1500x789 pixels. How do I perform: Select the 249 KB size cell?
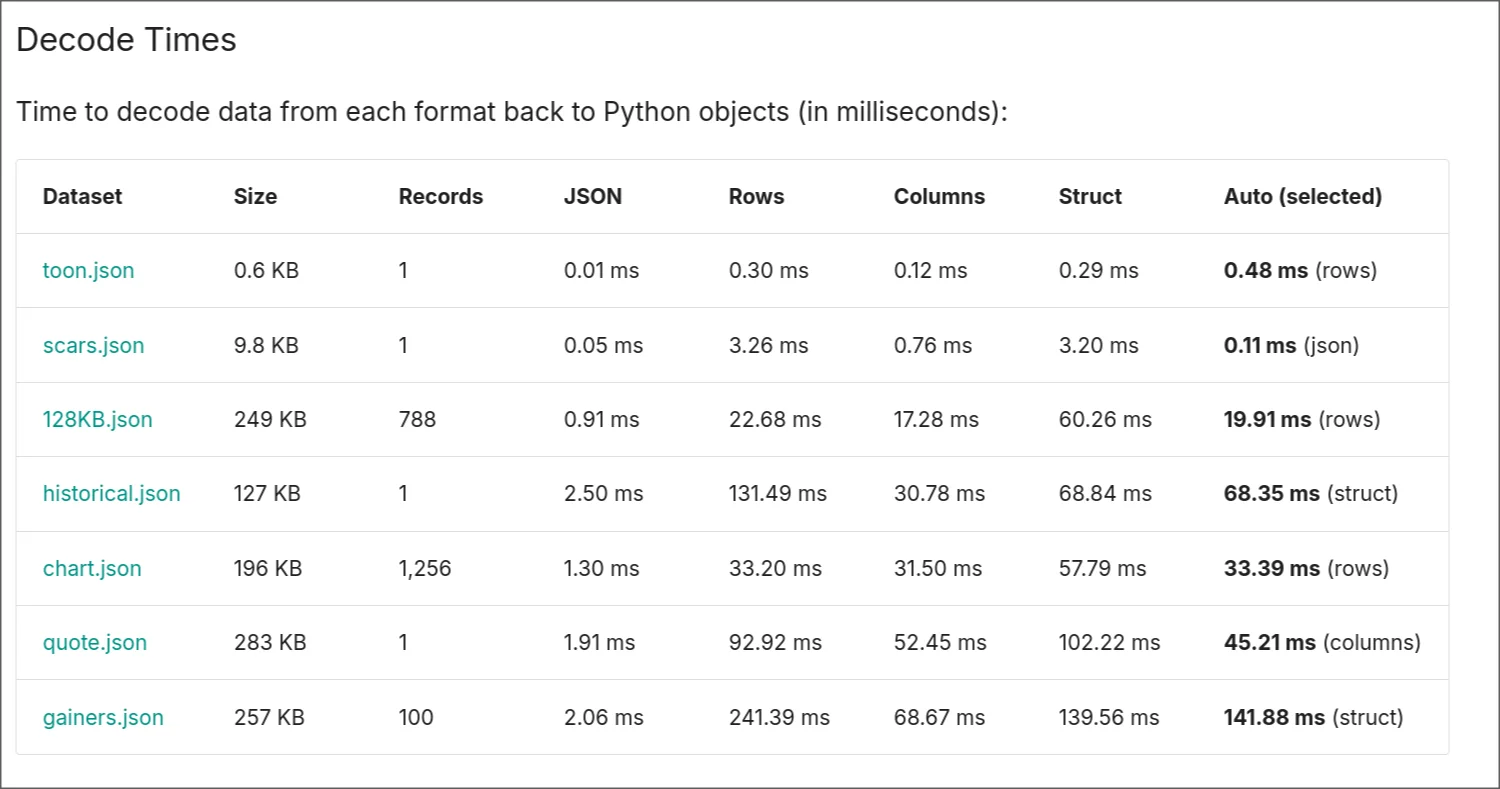pyautogui.click(x=270, y=420)
